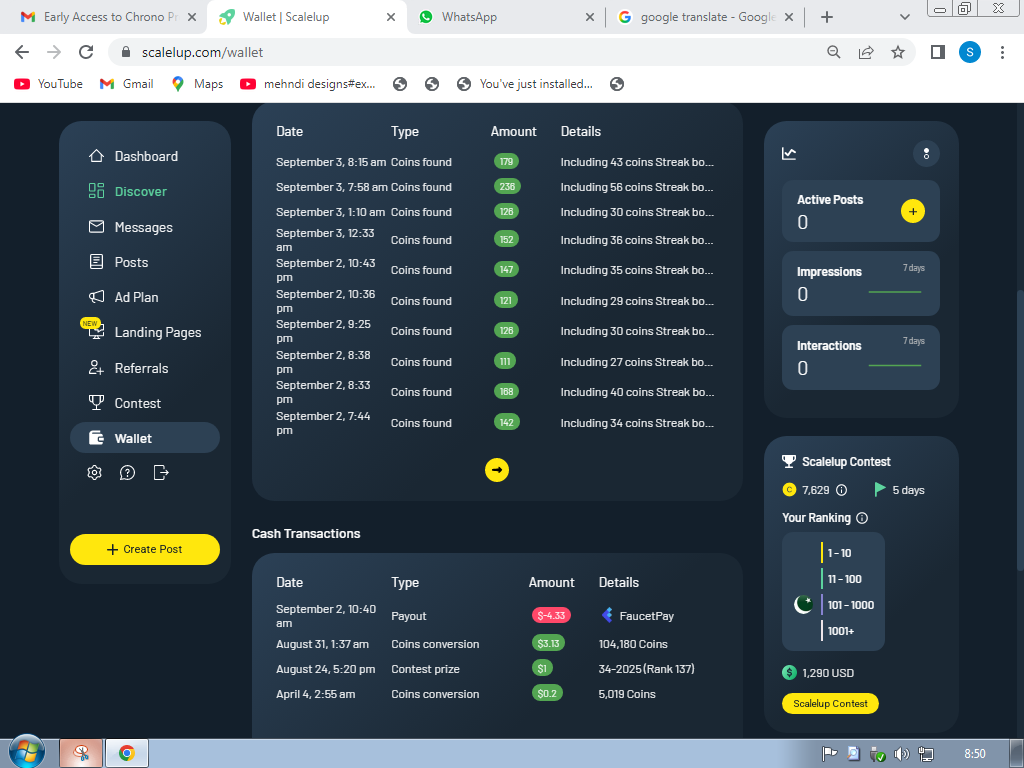This screenshot has height=768, width=1024.
Task: Click the Rank 137 contest prize details
Action: coord(647,669)
